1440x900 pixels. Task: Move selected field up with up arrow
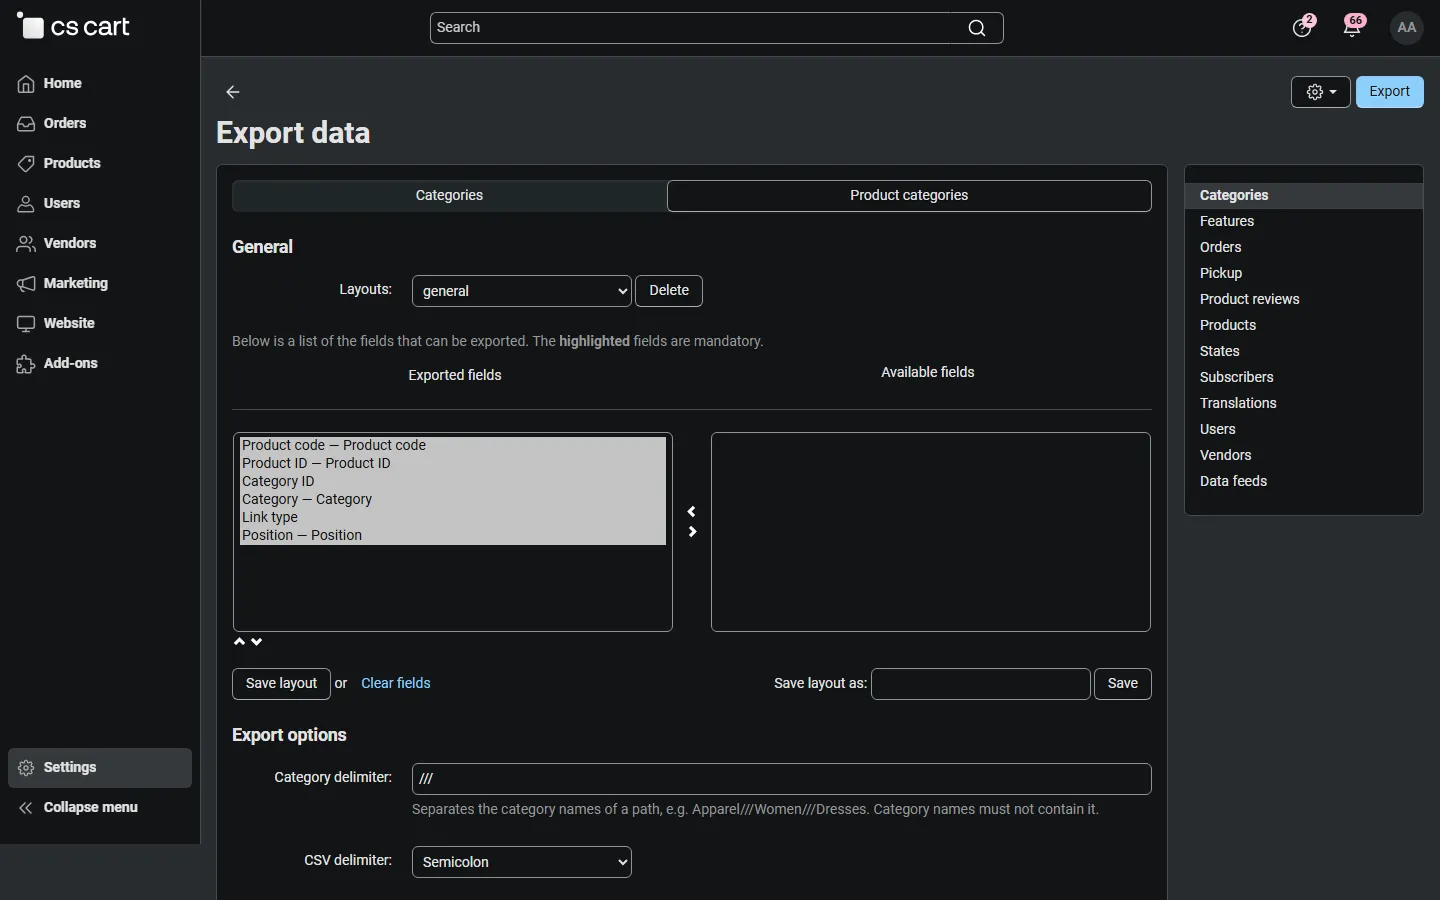(240, 642)
